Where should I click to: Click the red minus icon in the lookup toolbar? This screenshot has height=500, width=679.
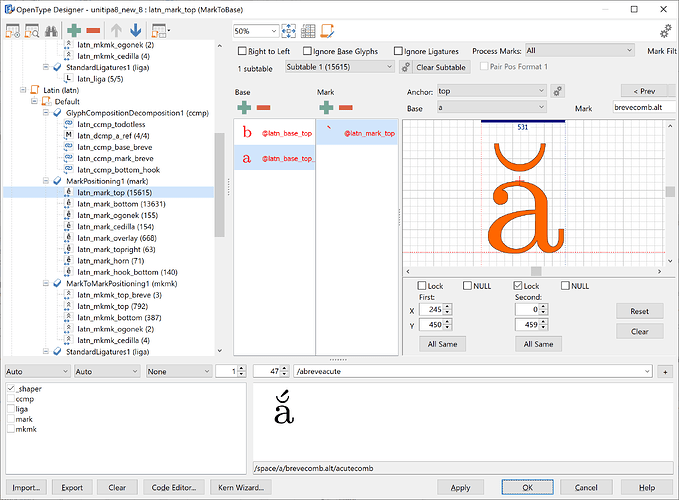point(94,33)
